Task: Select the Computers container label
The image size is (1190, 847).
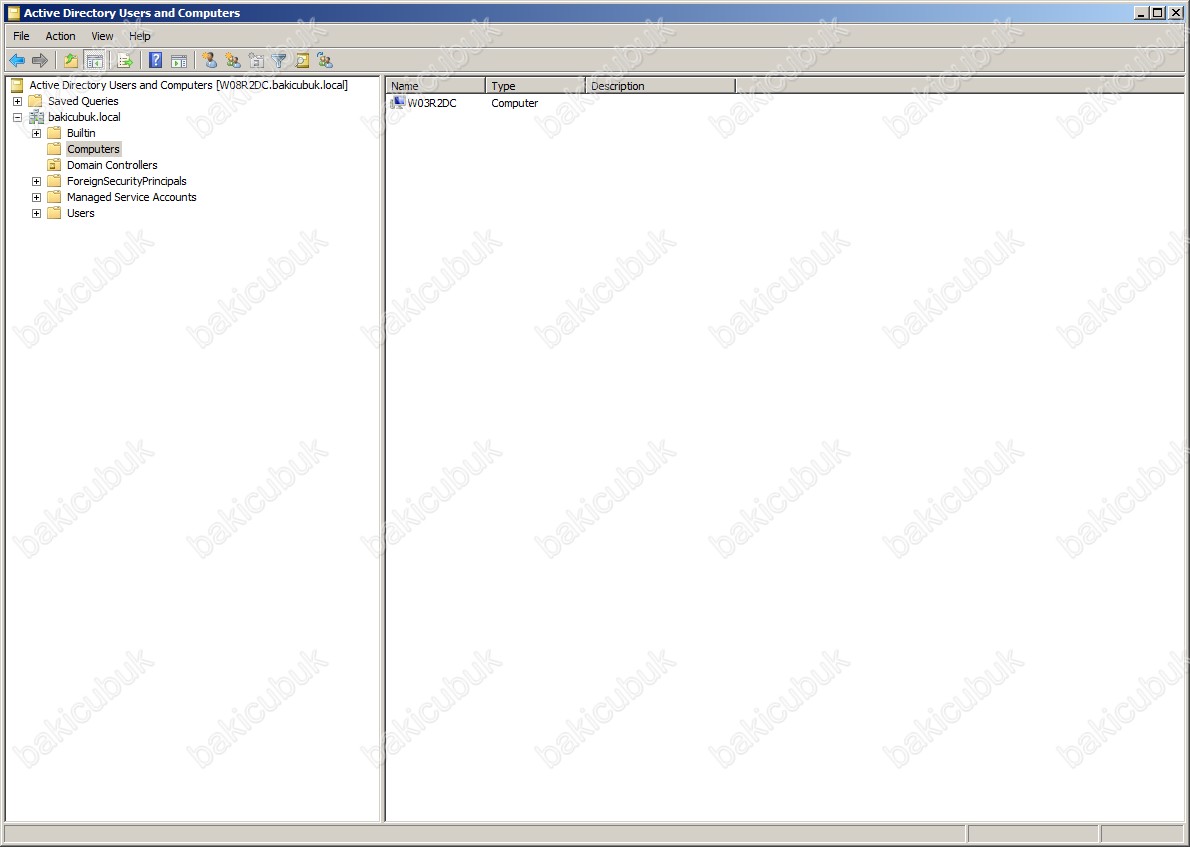Action: pos(93,149)
